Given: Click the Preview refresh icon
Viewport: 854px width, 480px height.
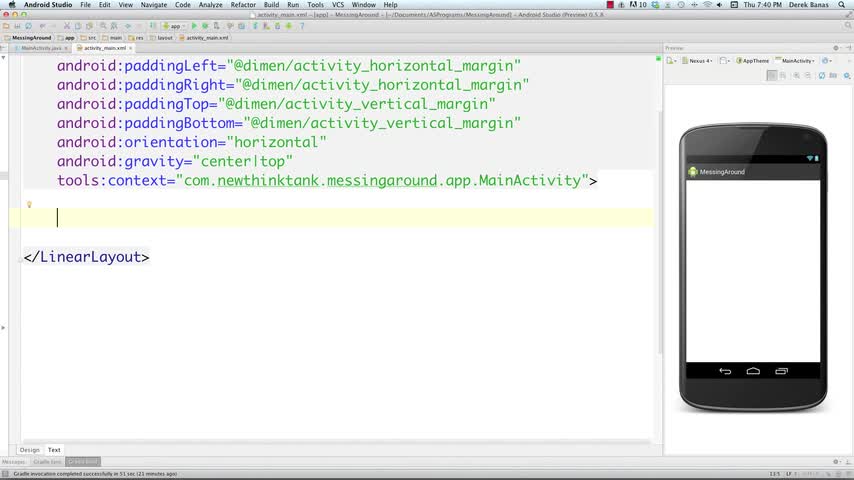Looking at the screenshot, I should click(x=821, y=76).
